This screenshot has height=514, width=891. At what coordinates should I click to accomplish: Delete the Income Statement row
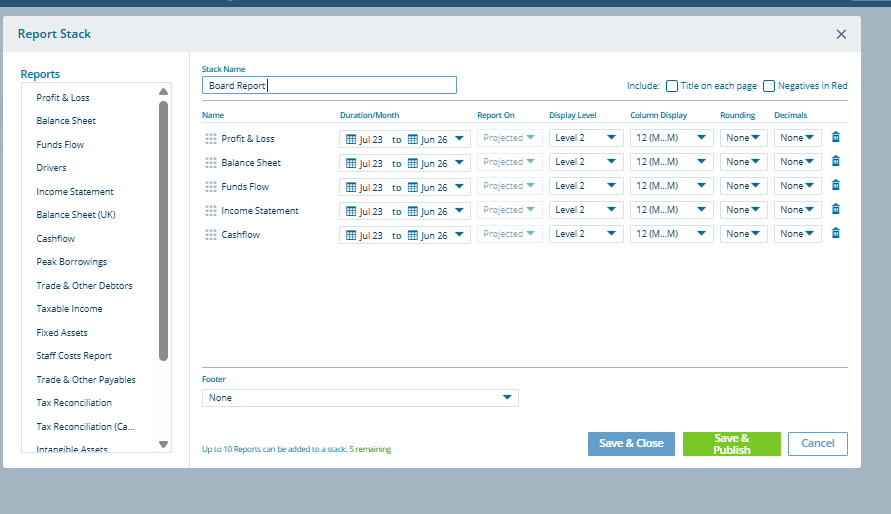pyautogui.click(x=836, y=209)
